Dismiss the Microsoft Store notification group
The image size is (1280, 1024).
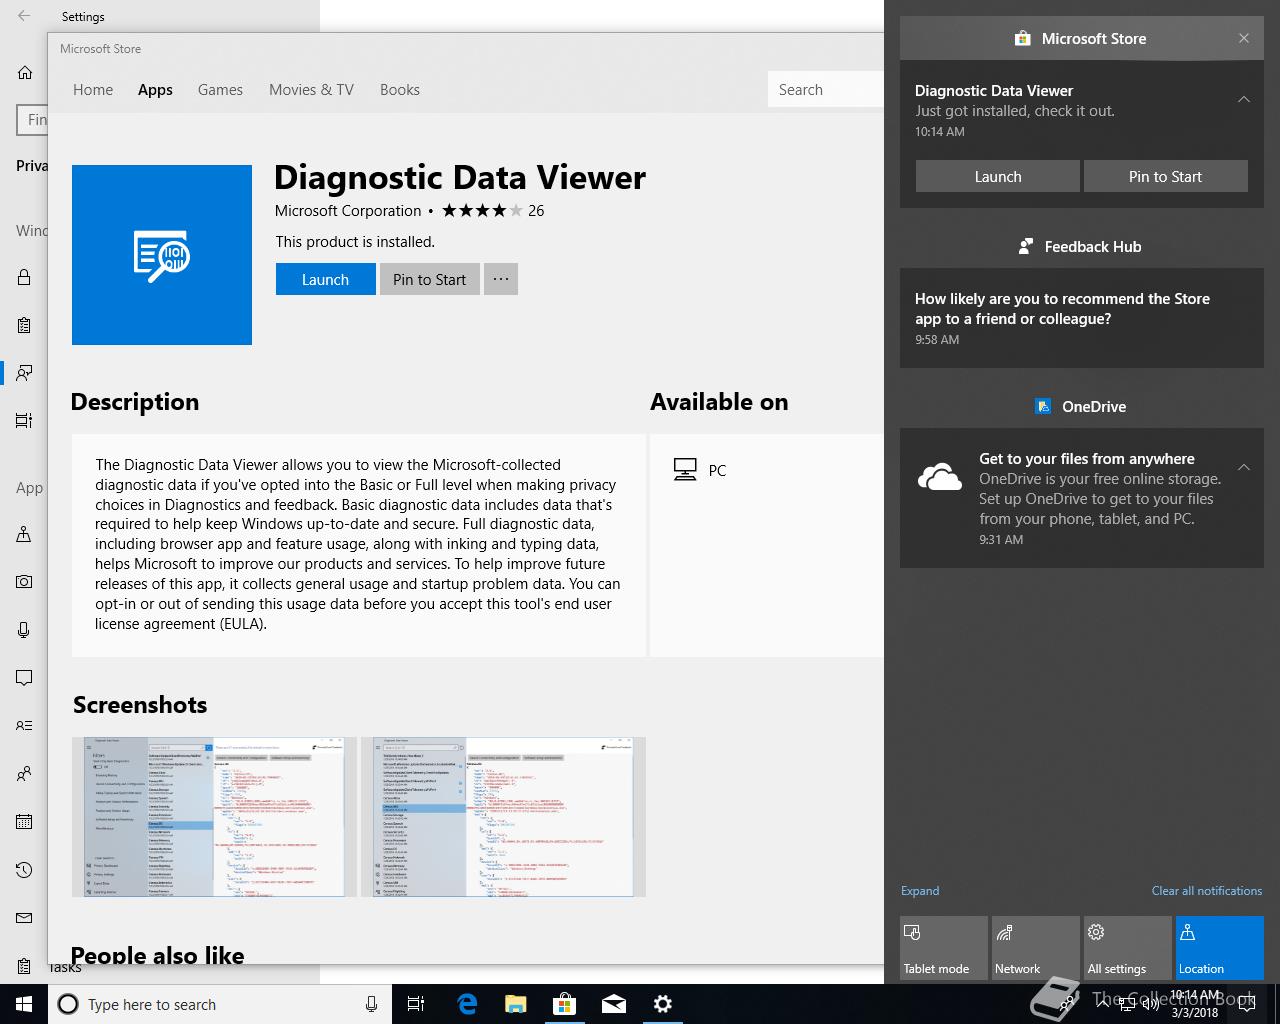coord(1244,38)
